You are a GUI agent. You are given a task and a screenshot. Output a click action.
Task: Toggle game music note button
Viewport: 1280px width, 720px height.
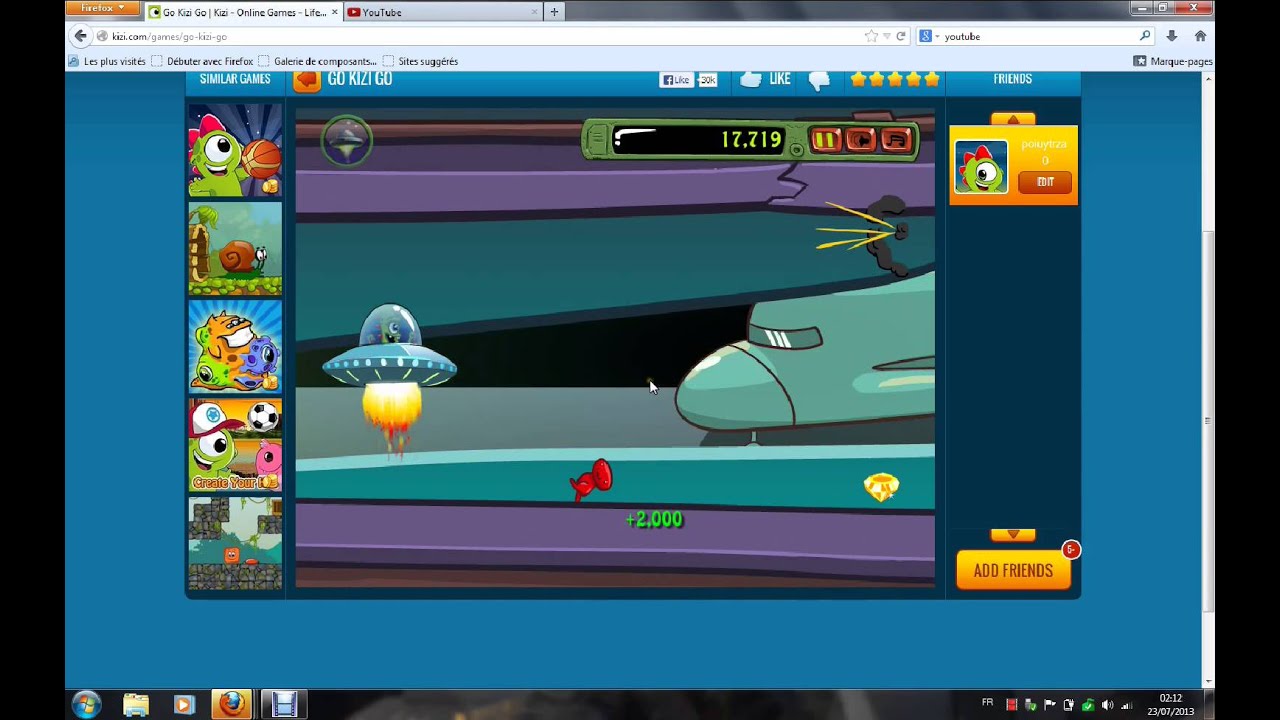coord(896,140)
